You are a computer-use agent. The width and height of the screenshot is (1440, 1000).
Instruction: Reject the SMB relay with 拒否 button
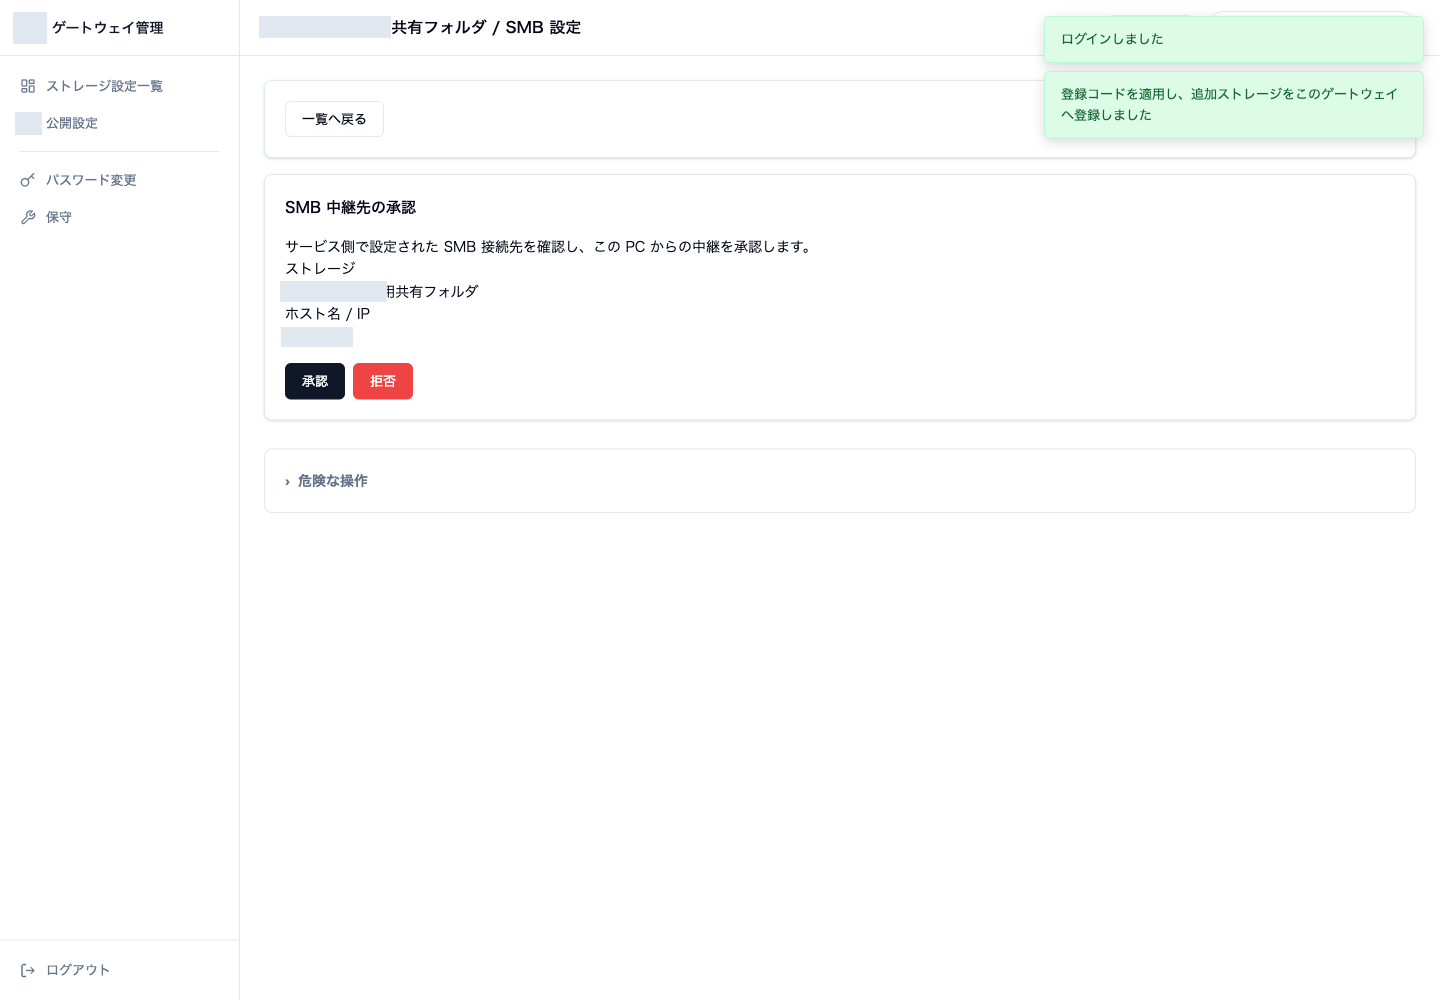click(383, 381)
